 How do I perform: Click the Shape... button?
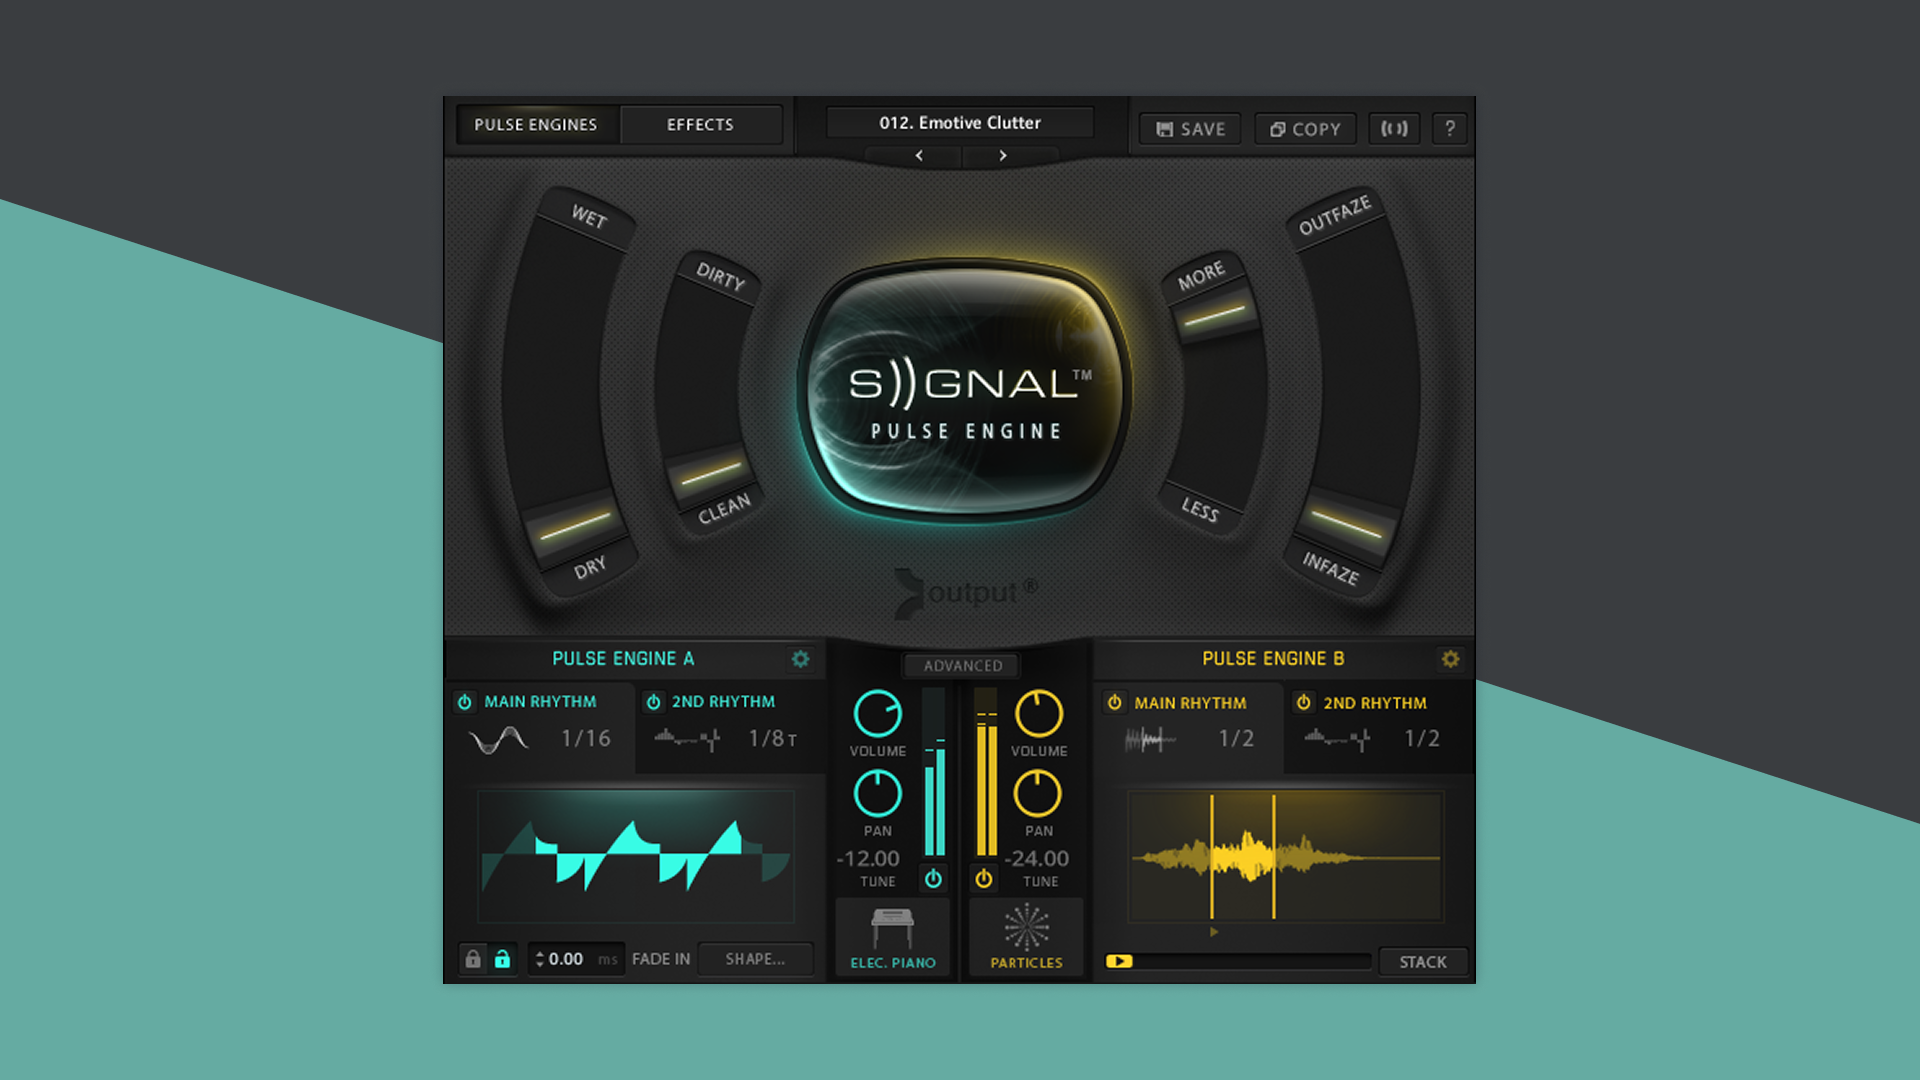[x=755, y=959]
